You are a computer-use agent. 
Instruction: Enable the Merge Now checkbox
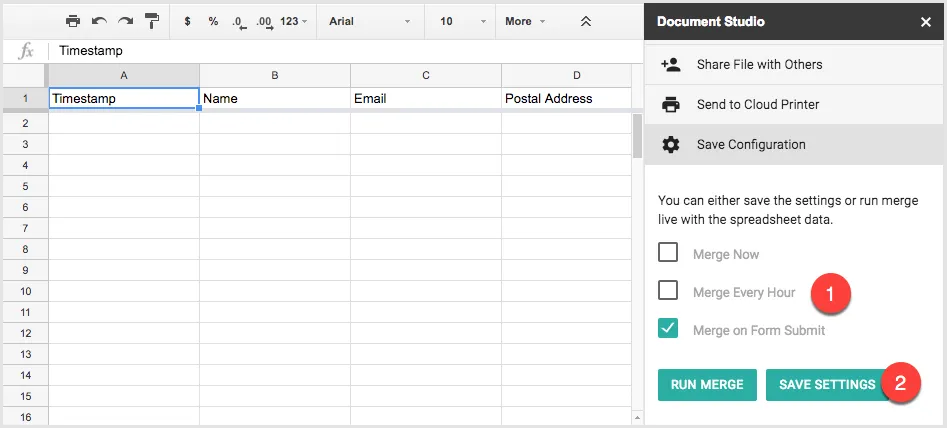[668, 253]
